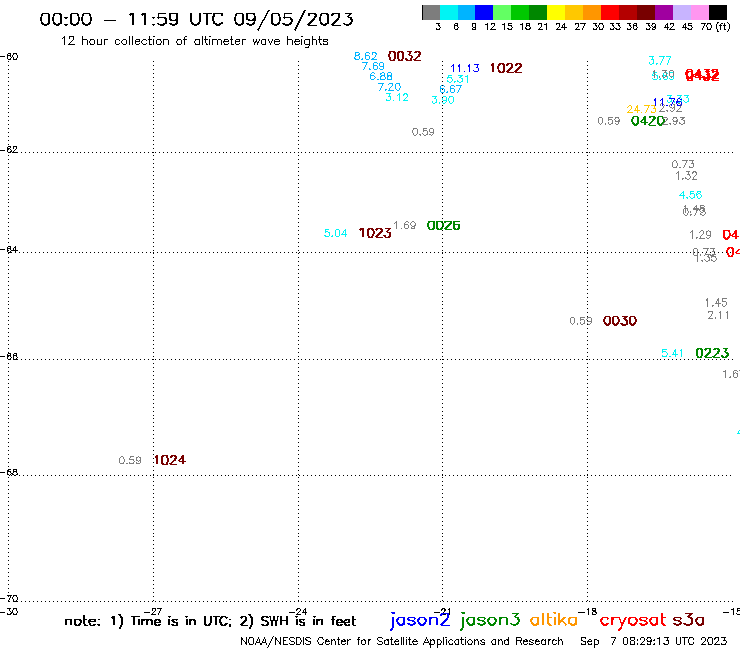Click the timestamp label 1024
The width and height of the screenshot is (740, 650).
point(170,460)
